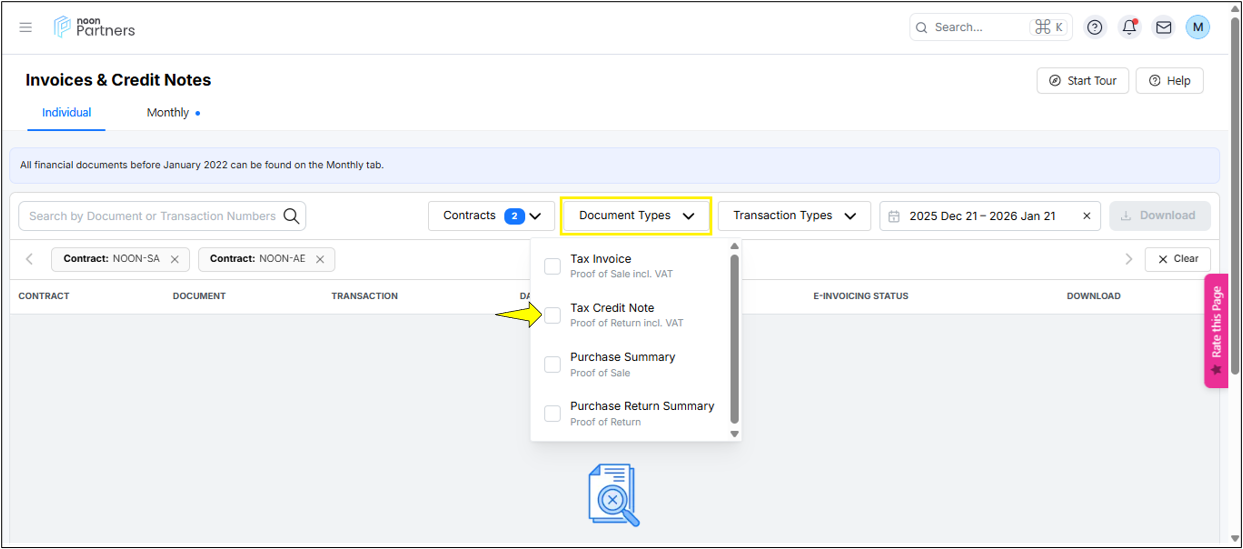Enable the Purchase Summary checkbox

552,364
